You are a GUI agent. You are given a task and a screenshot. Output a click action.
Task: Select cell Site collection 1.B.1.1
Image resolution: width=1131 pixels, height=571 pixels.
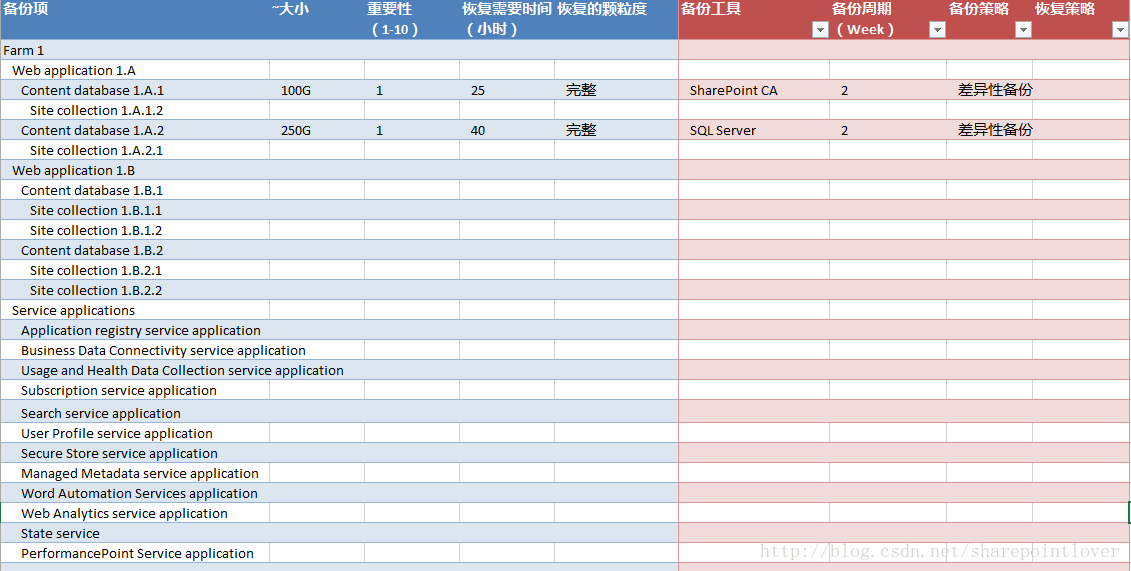(x=135, y=211)
